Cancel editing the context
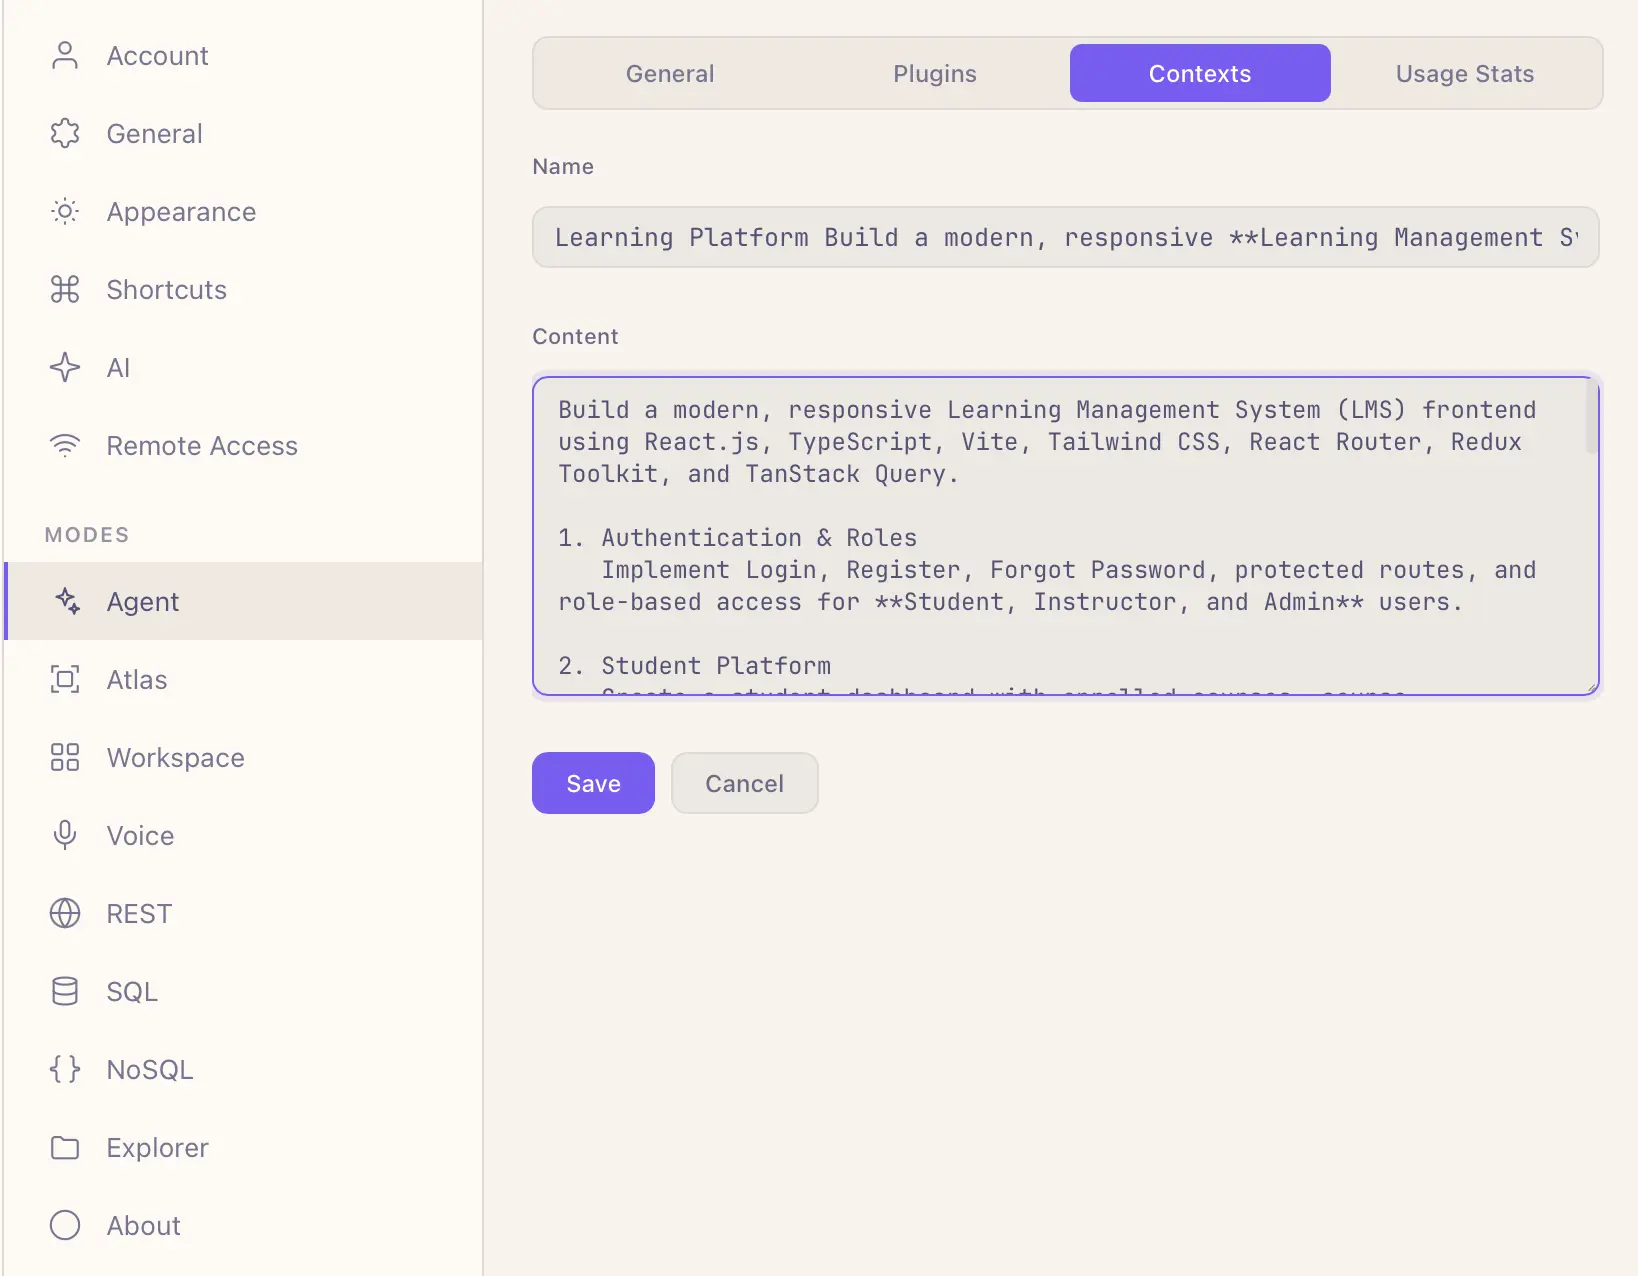Viewport: 1638px width, 1276px height. click(745, 783)
